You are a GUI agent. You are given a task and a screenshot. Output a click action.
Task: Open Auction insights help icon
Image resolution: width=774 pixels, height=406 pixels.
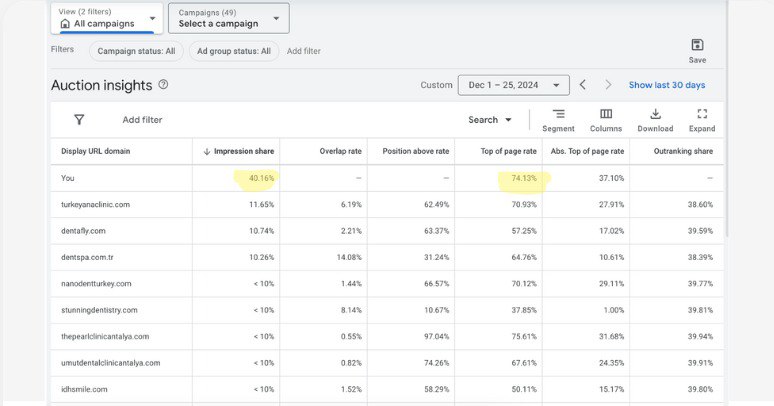pyautogui.click(x=163, y=84)
